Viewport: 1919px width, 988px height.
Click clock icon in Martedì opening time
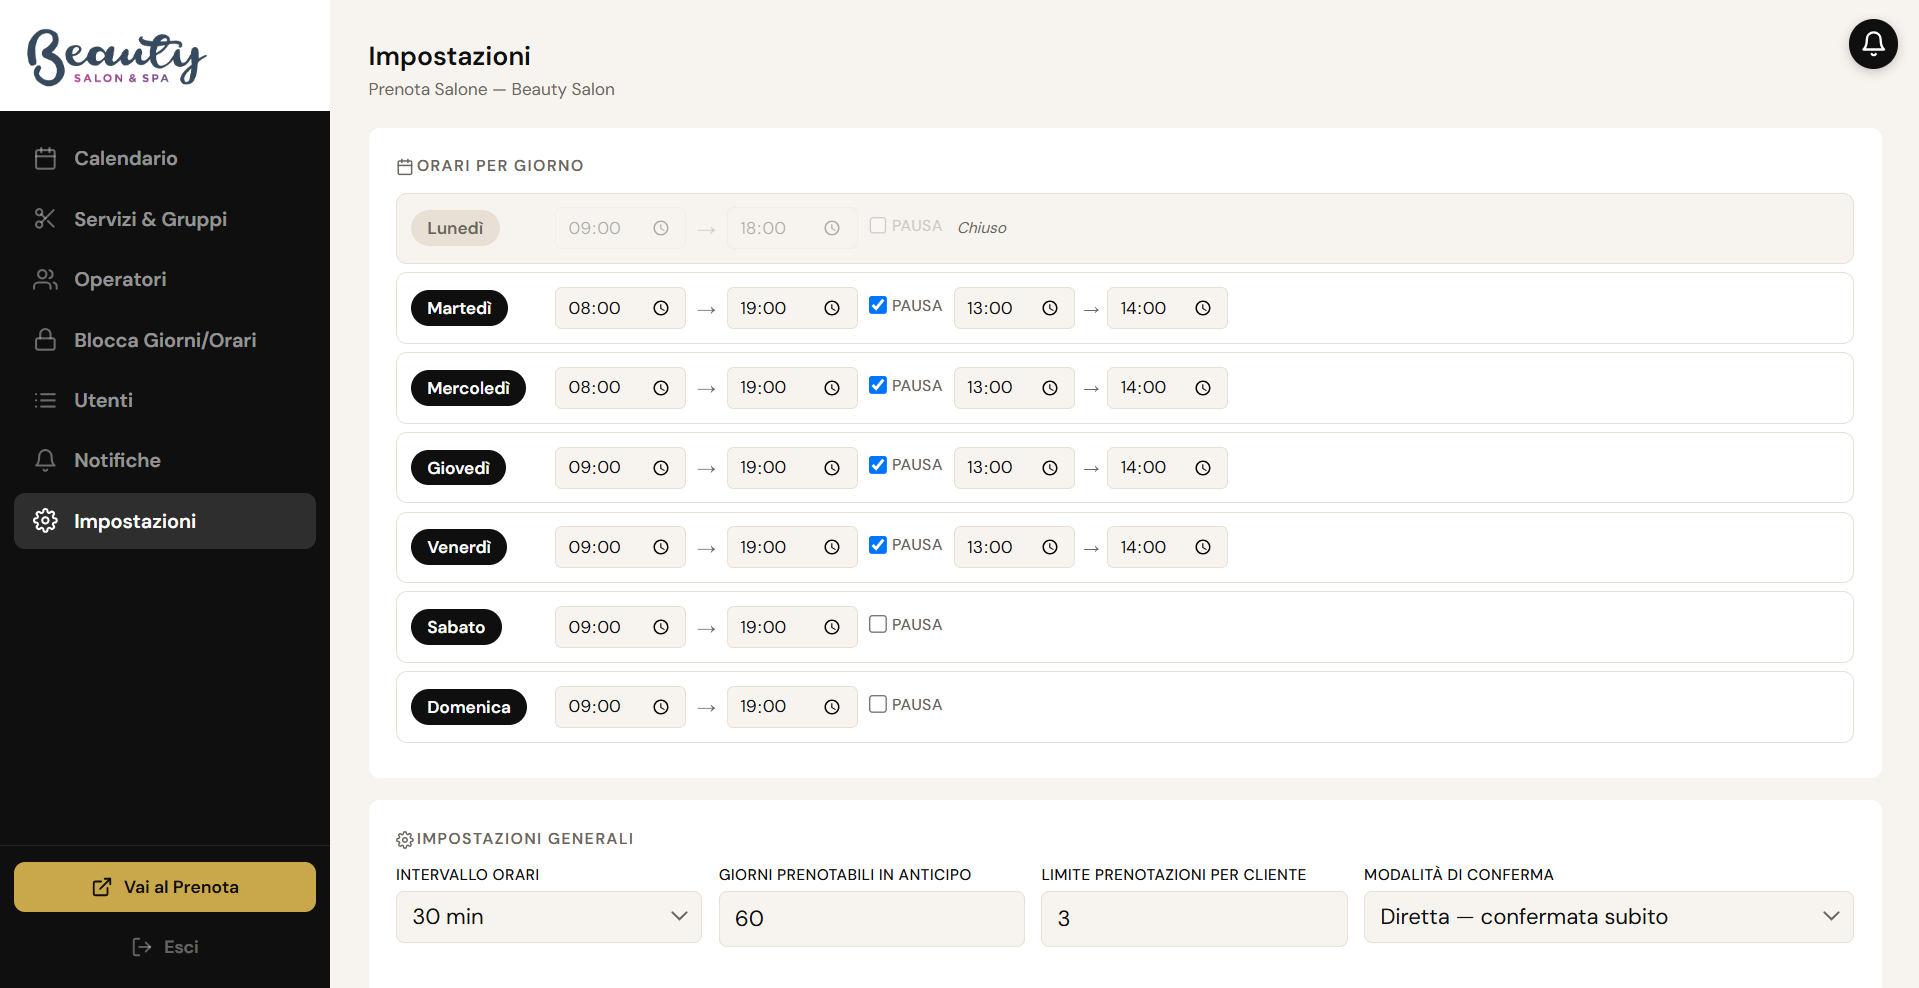[661, 308]
